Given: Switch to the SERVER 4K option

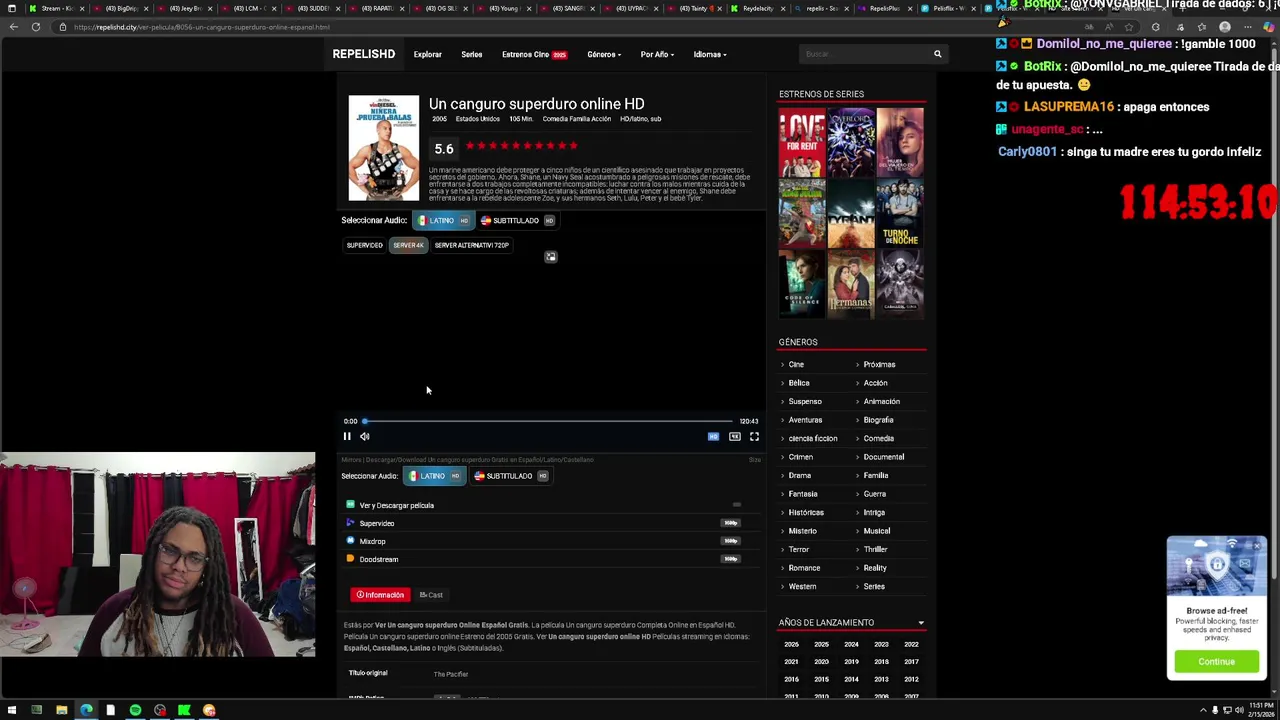Looking at the screenshot, I should 408,245.
